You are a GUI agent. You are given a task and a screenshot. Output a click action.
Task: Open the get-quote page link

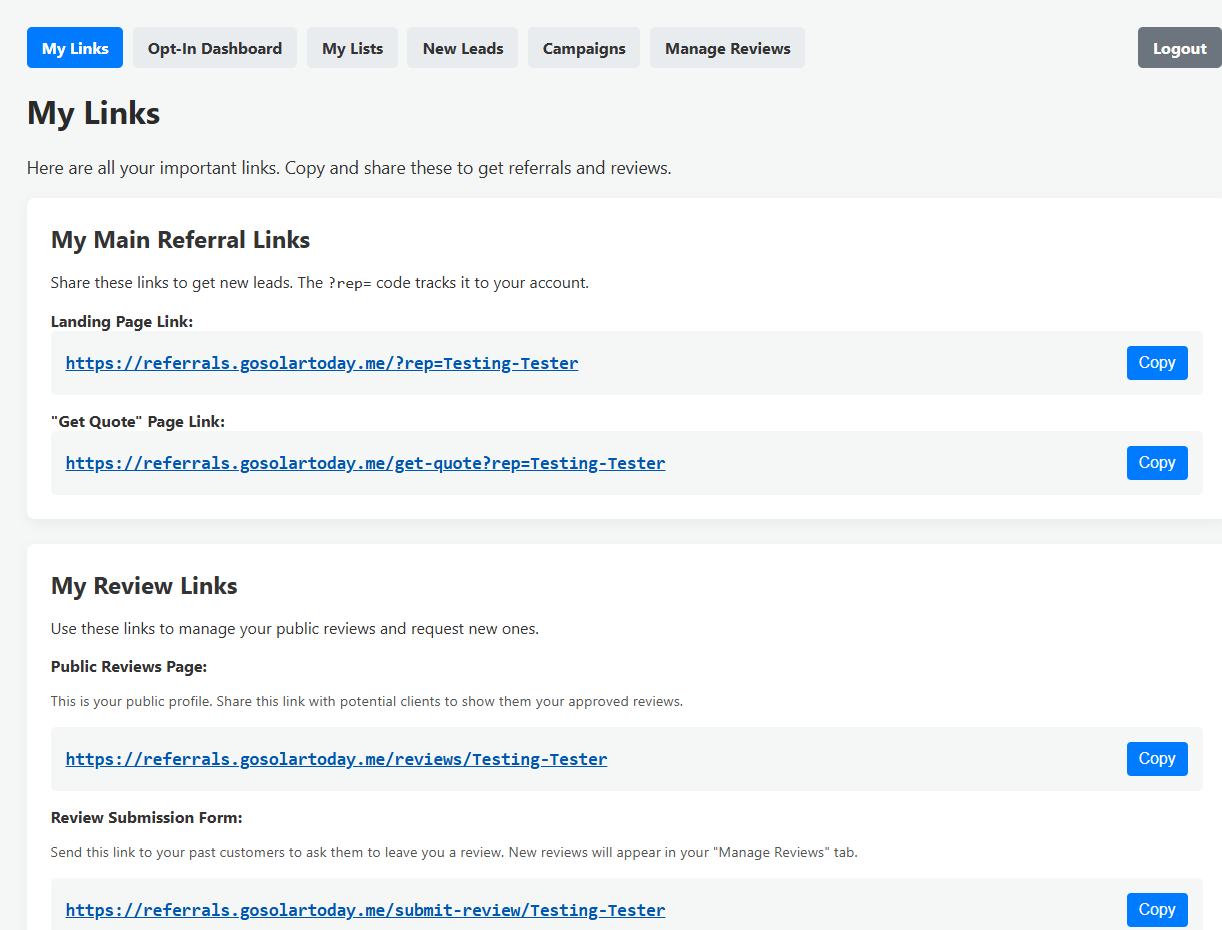365,462
